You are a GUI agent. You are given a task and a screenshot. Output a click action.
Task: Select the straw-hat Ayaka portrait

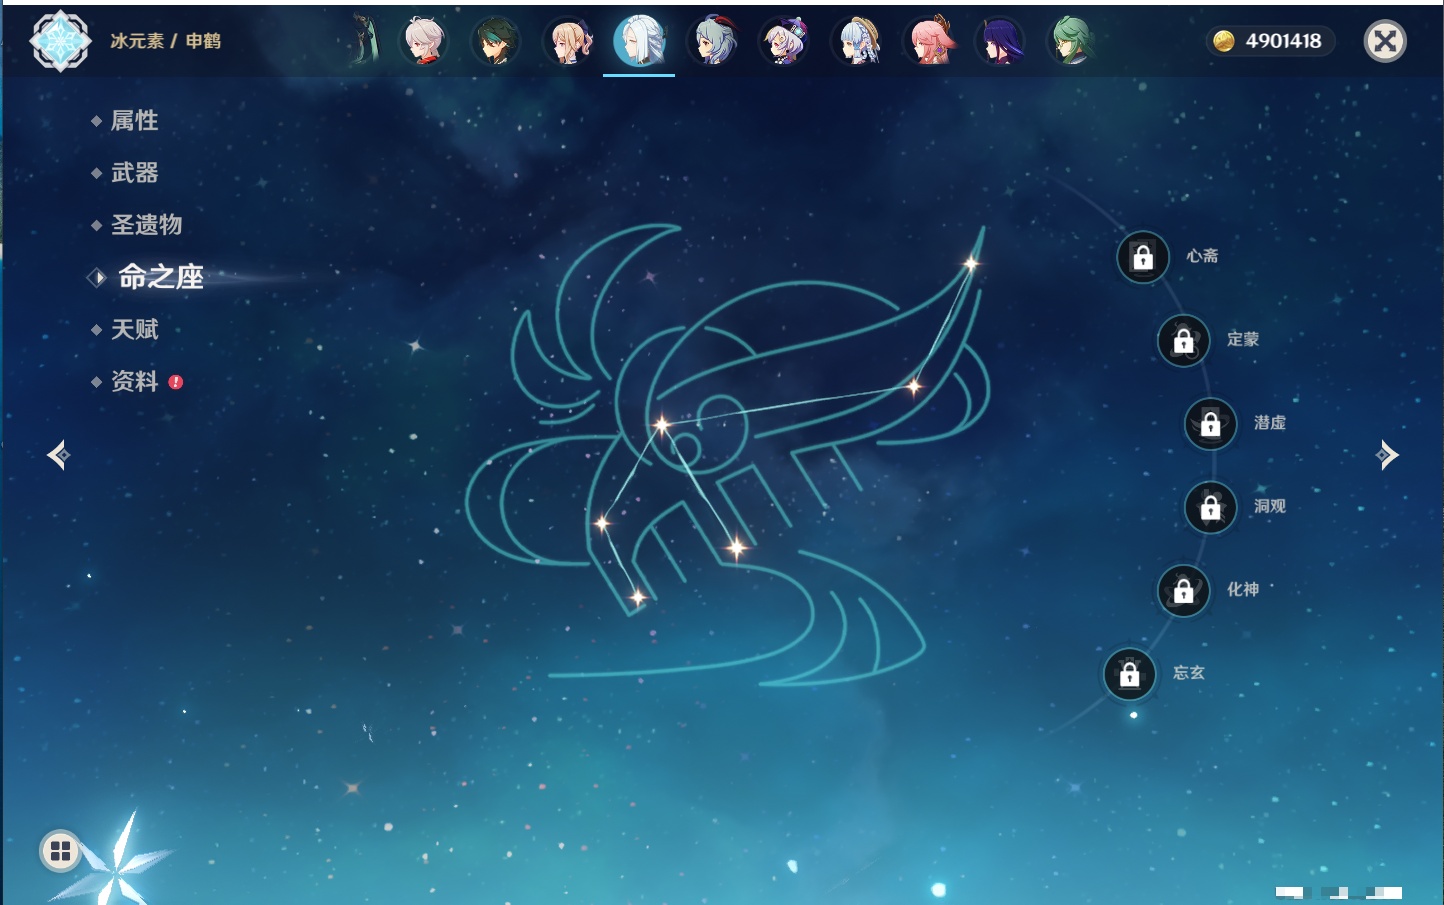856,42
